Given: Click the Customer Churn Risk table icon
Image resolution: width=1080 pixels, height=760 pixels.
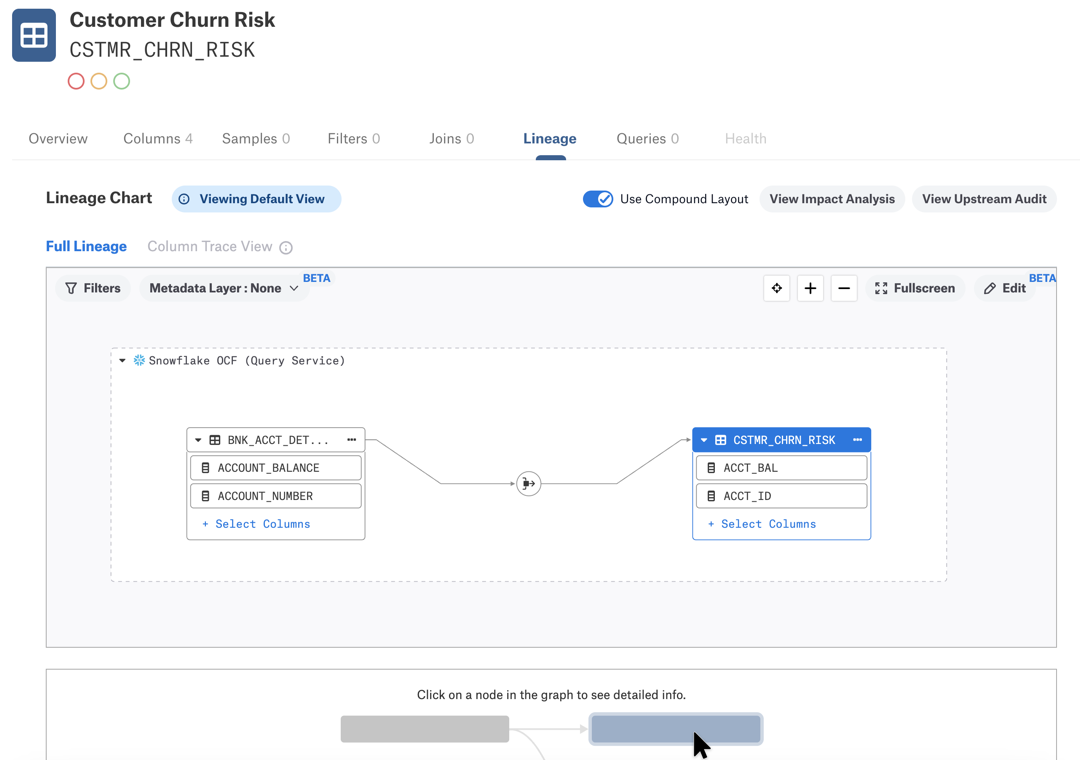Looking at the screenshot, I should pyautogui.click(x=34, y=35).
